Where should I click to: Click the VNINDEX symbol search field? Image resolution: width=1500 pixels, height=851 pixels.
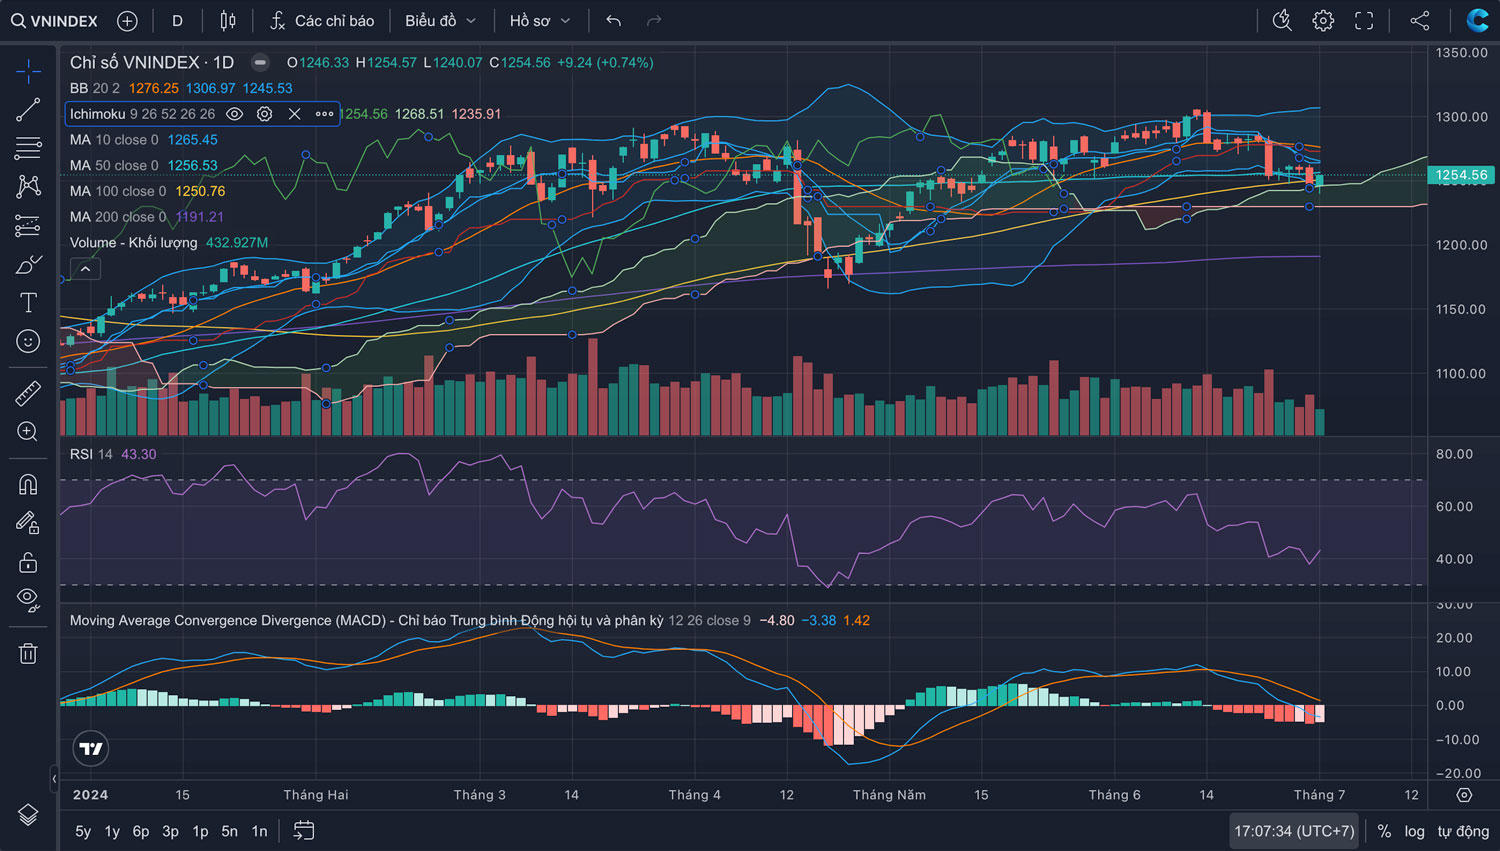coord(55,21)
